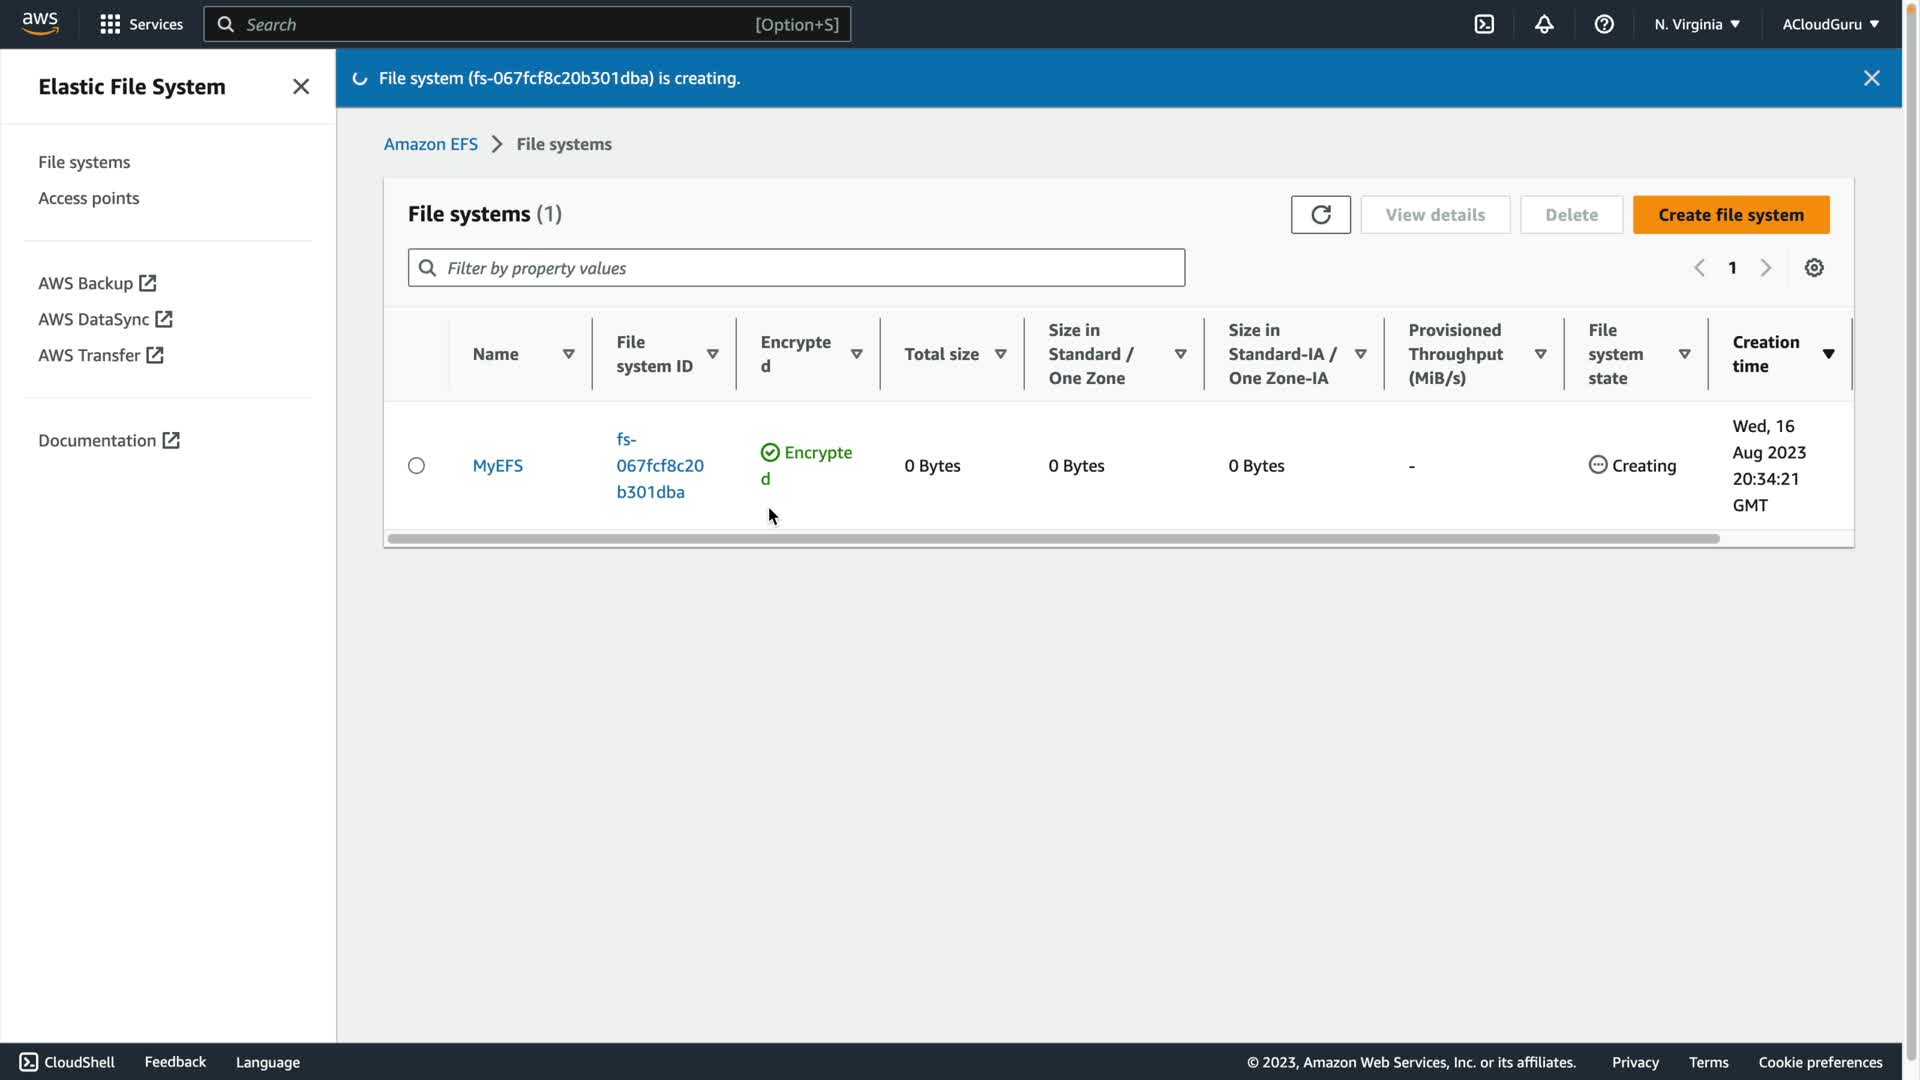Screen dimensions: 1920x1080
Task: Dismiss the file system creating notification
Action: tap(1872, 78)
